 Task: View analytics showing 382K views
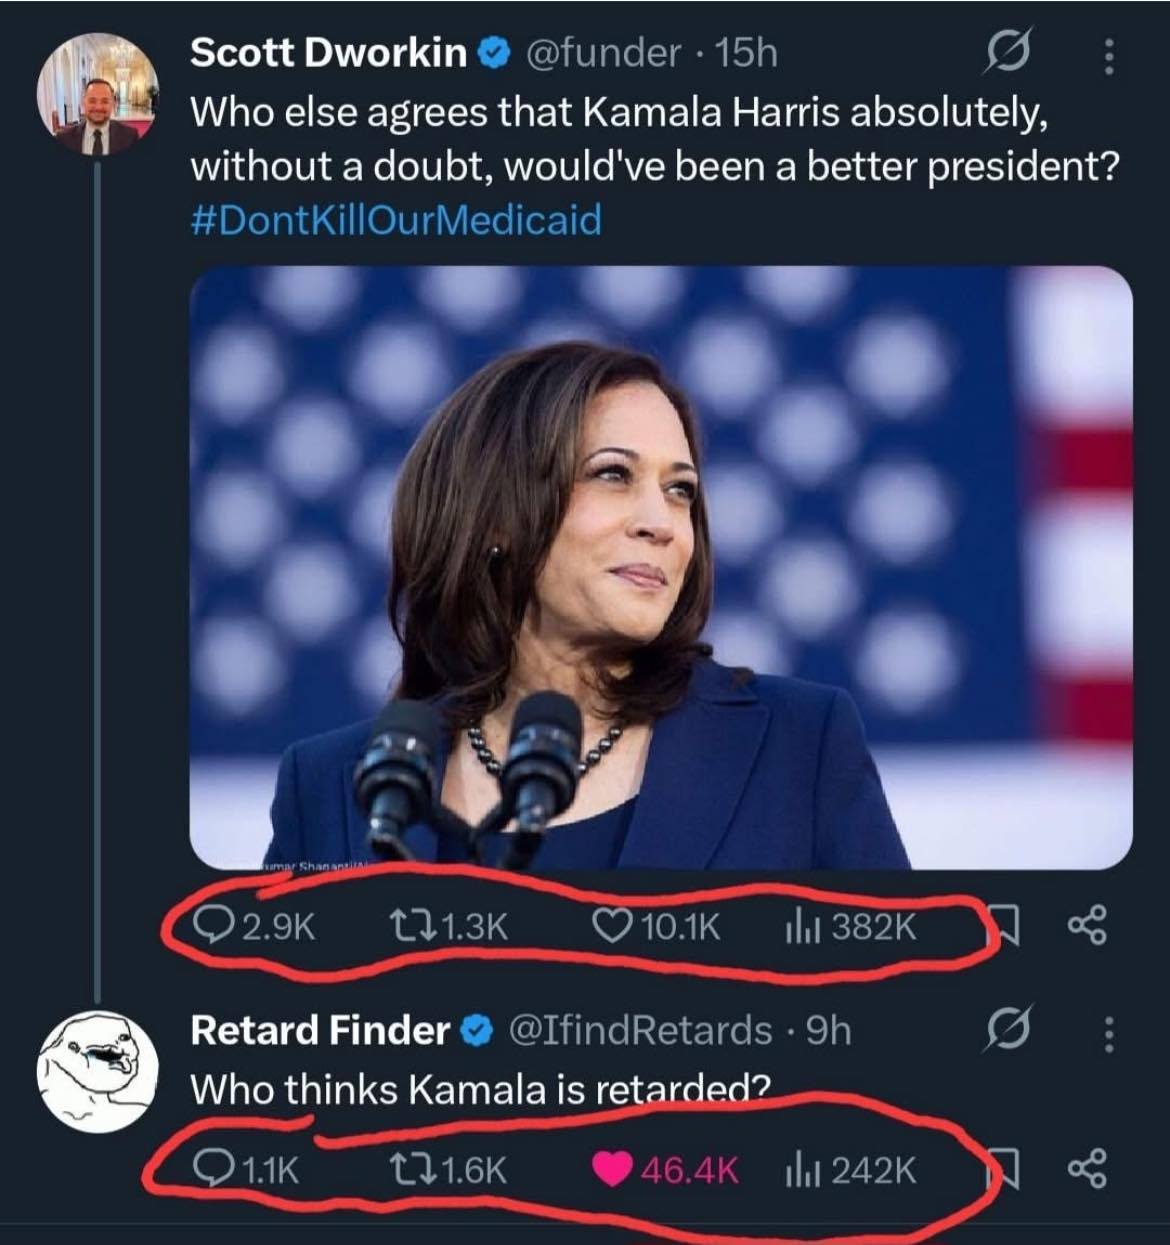point(850,927)
